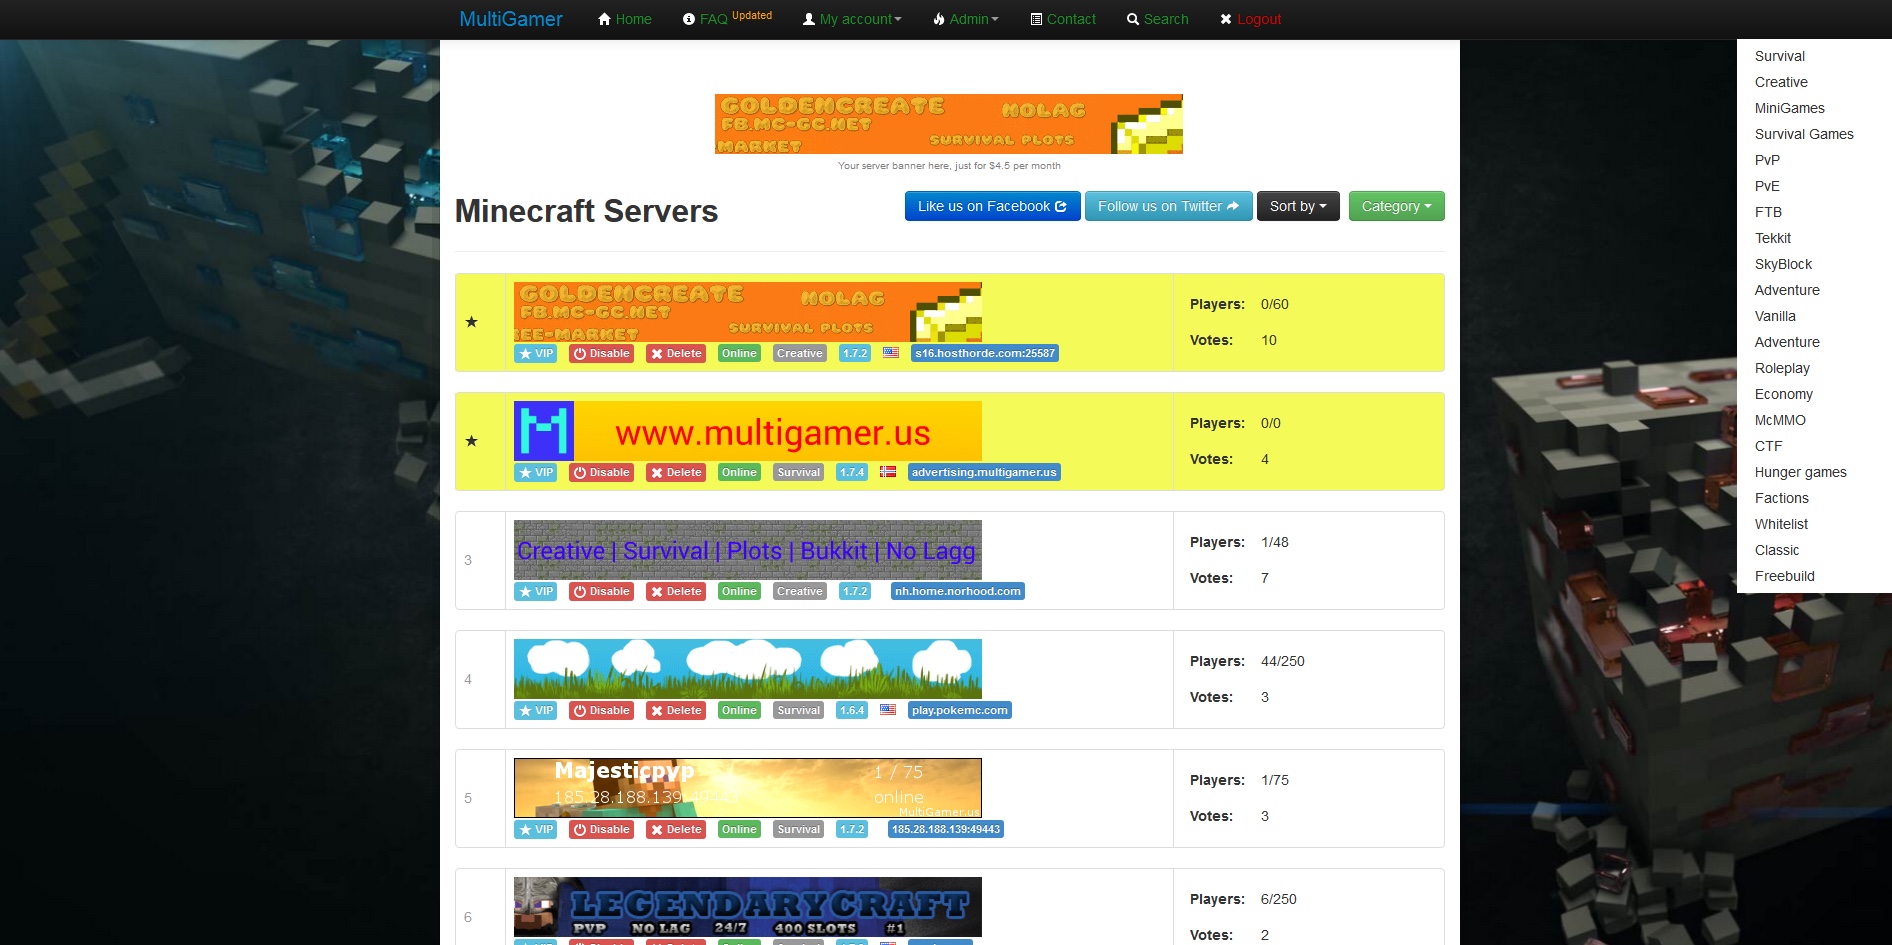The width and height of the screenshot is (1892, 945).
Task: Expand the Admin dropdown menu
Action: point(966,19)
